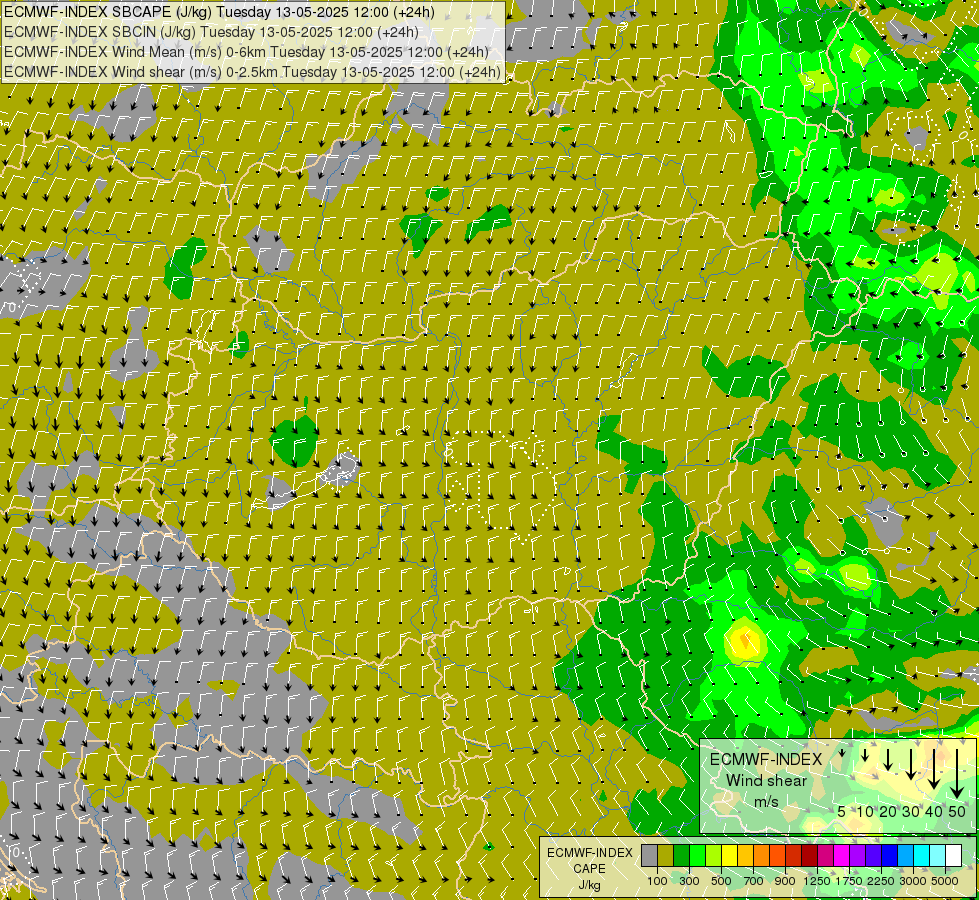Click the 5 label in wind shear legend

pyautogui.click(x=842, y=811)
